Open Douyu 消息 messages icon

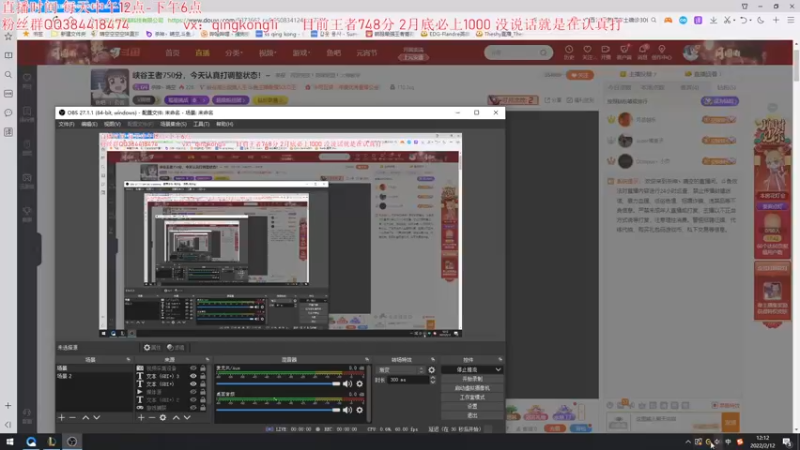click(x=643, y=52)
